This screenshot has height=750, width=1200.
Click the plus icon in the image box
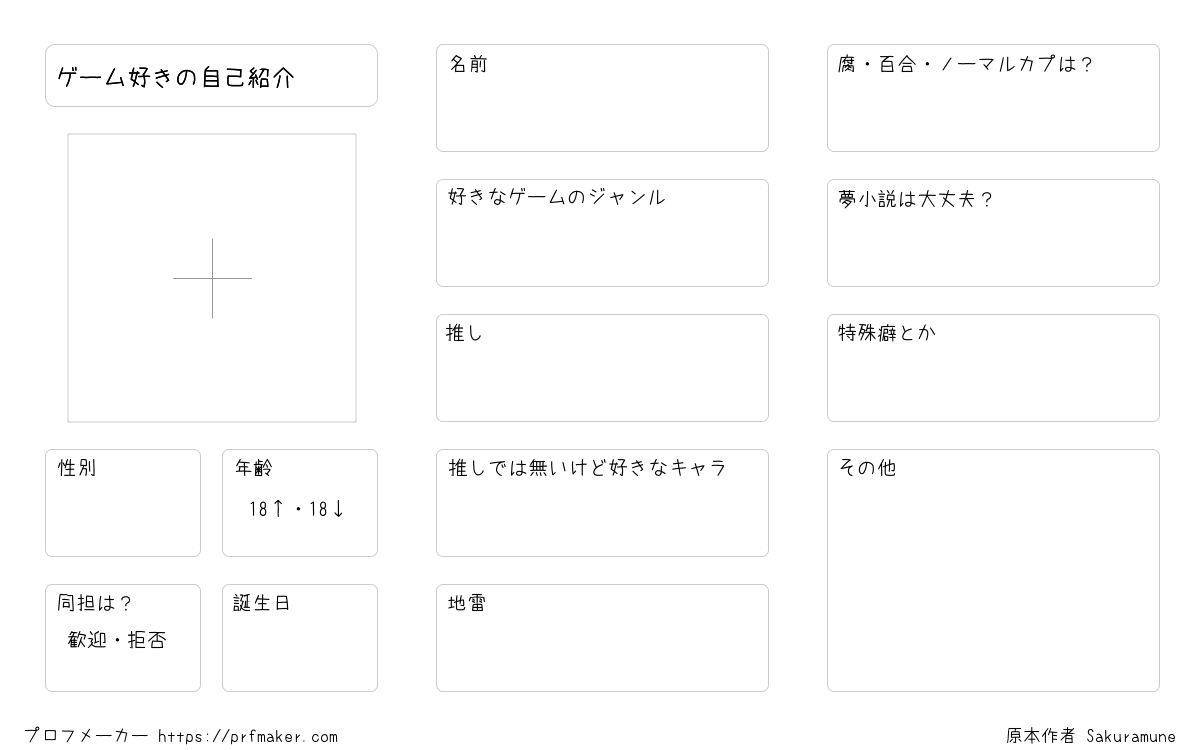pyautogui.click(x=212, y=278)
